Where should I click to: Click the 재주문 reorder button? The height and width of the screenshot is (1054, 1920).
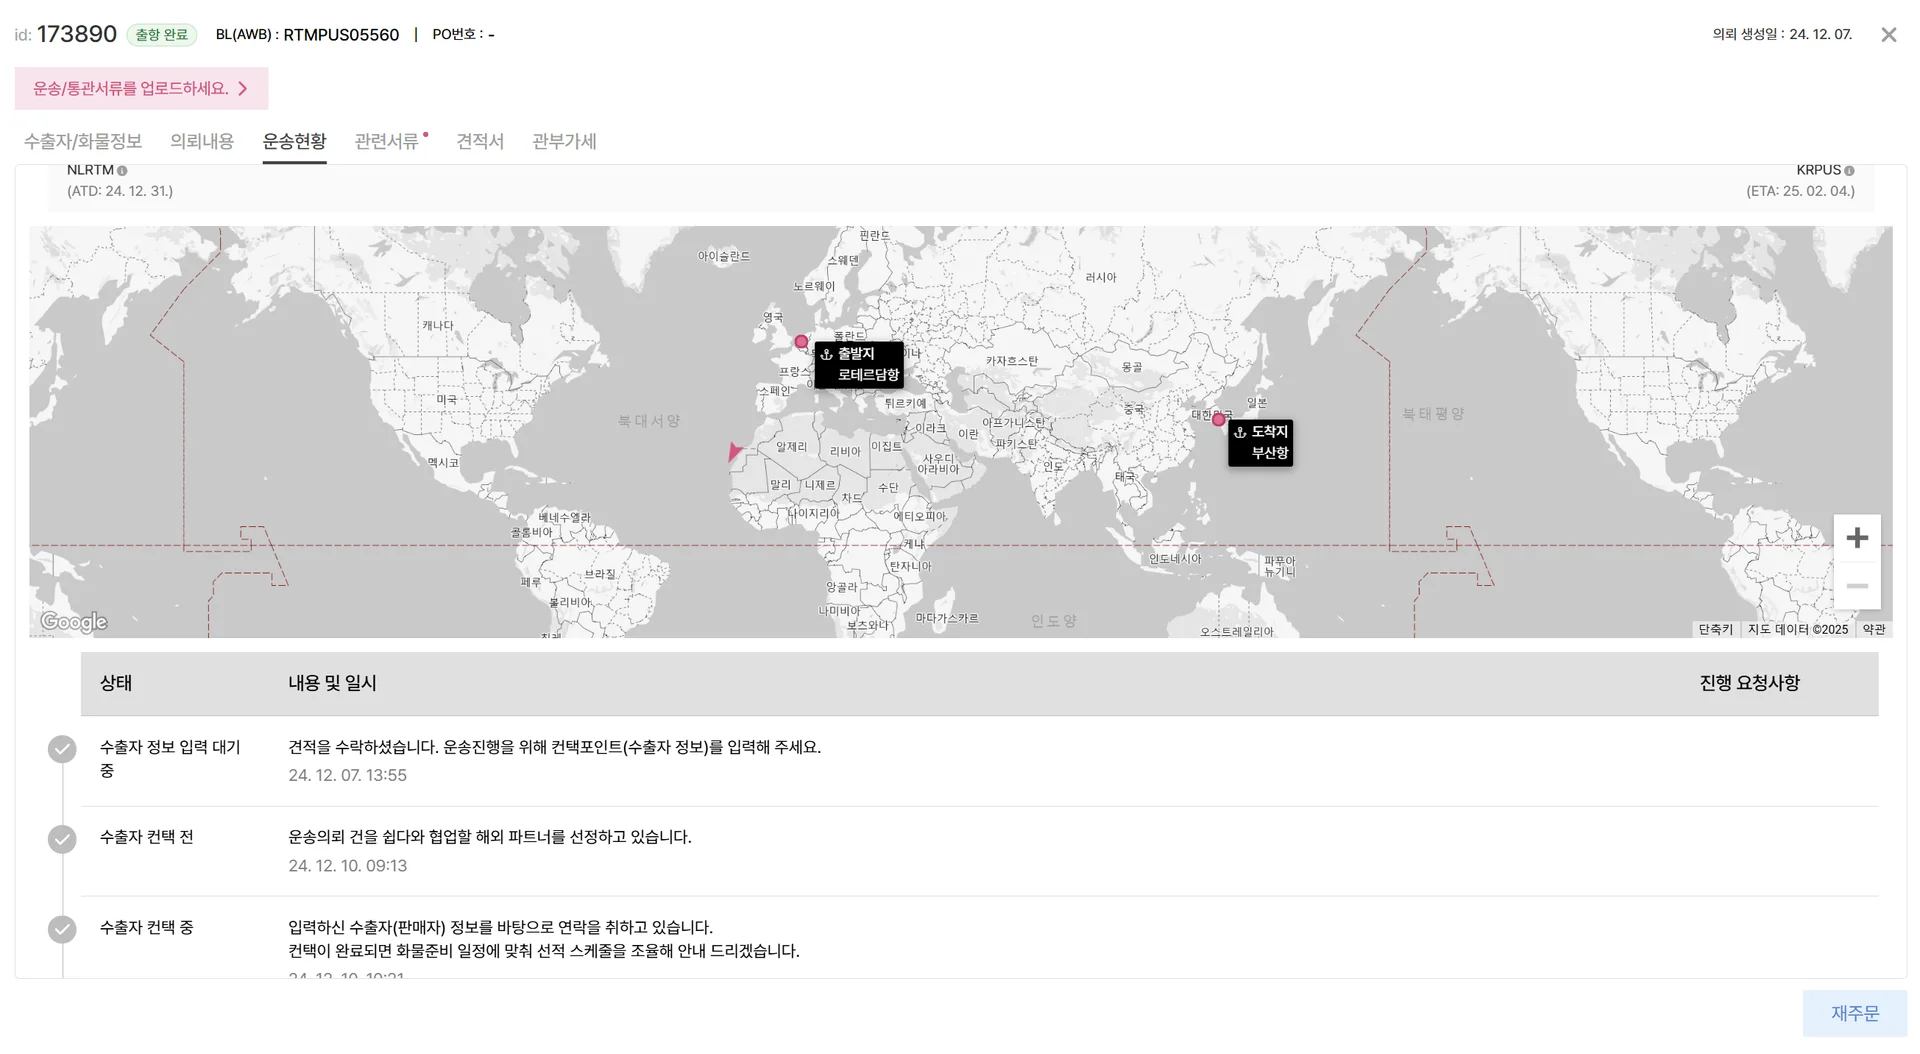click(x=1855, y=1013)
